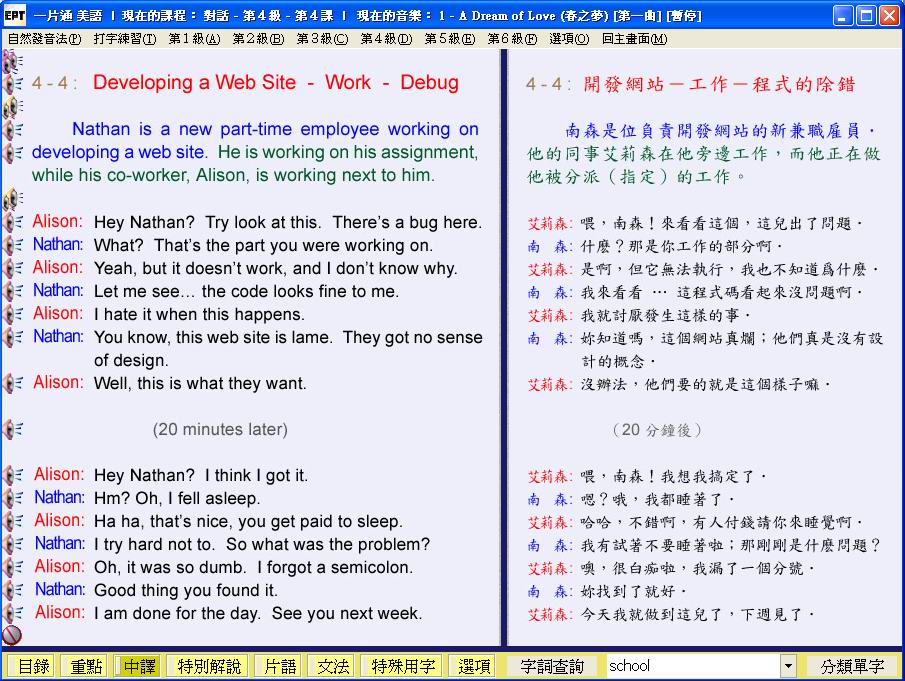Open the word lookup dropdown arrow

point(788,666)
